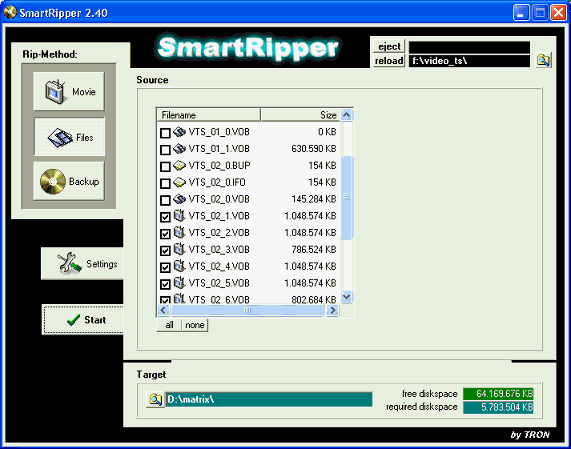The image size is (571, 449).
Task: Minimize the SmartRipper window
Action: coord(521,13)
